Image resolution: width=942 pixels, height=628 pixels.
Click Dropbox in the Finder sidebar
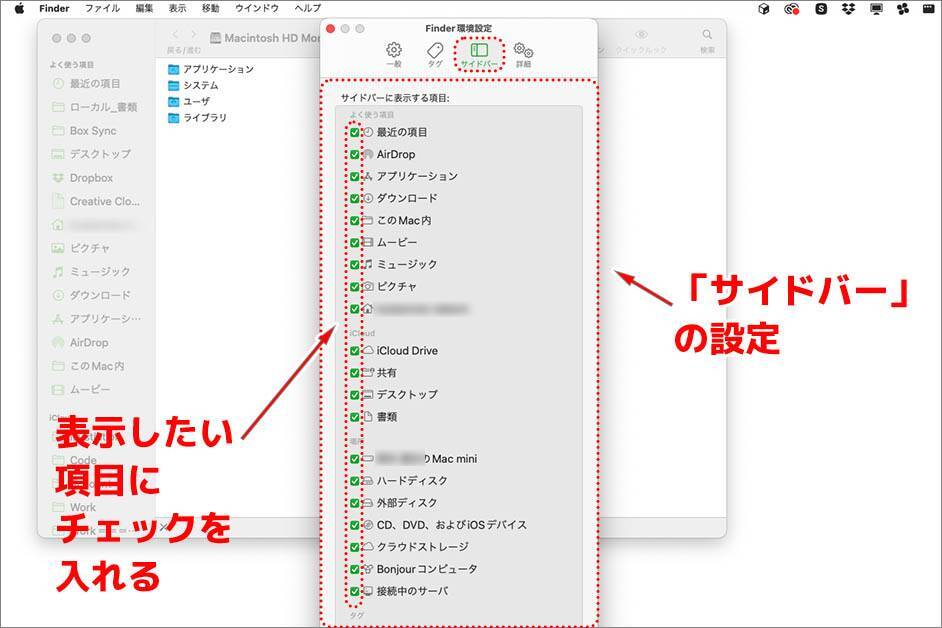[x=90, y=178]
